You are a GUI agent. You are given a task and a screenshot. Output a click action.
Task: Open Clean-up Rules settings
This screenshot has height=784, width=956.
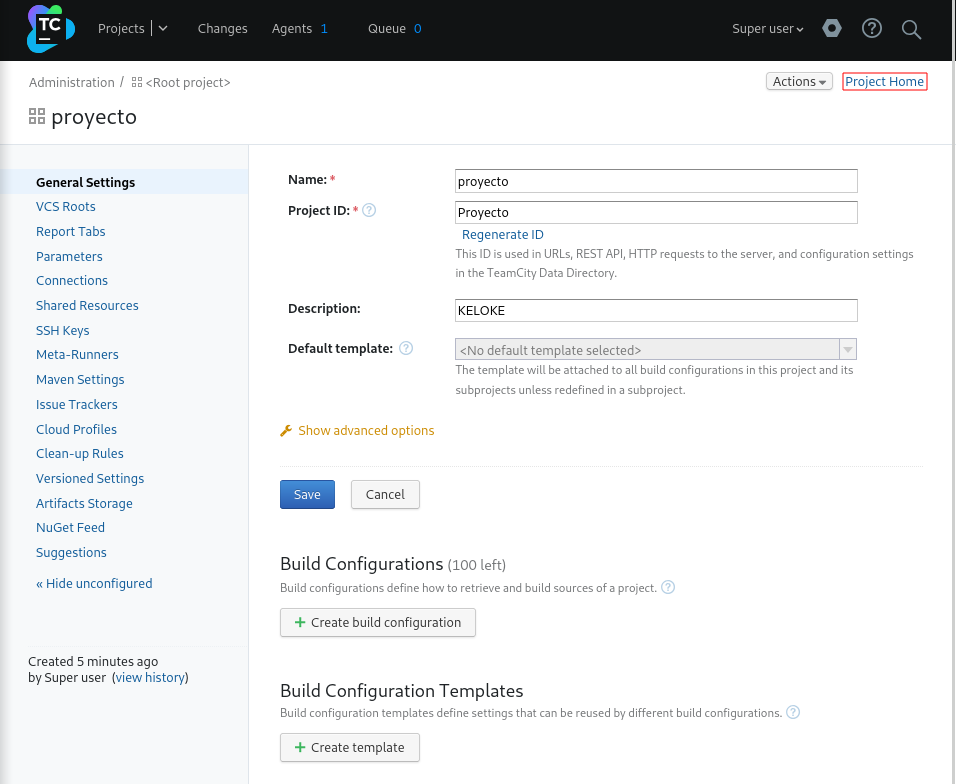(80, 454)
